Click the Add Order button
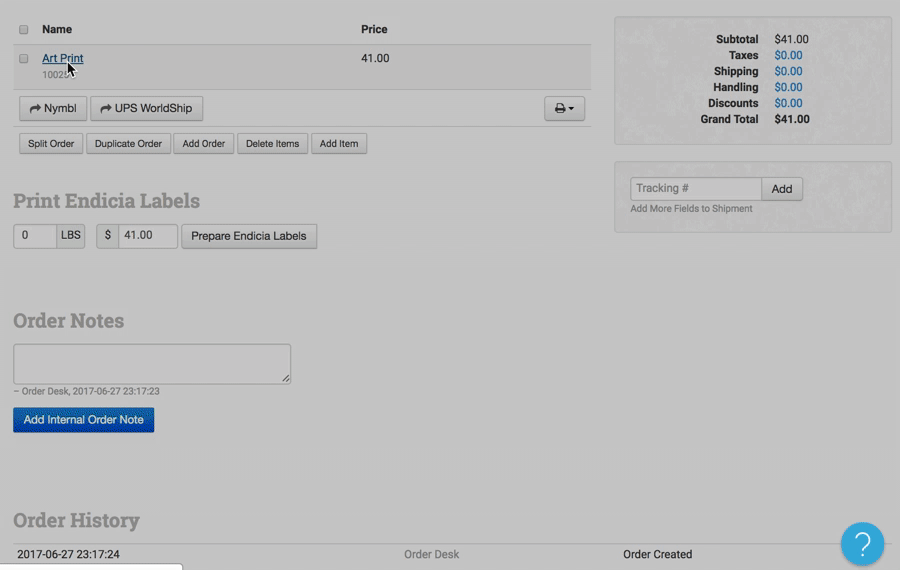 (204, 144)
